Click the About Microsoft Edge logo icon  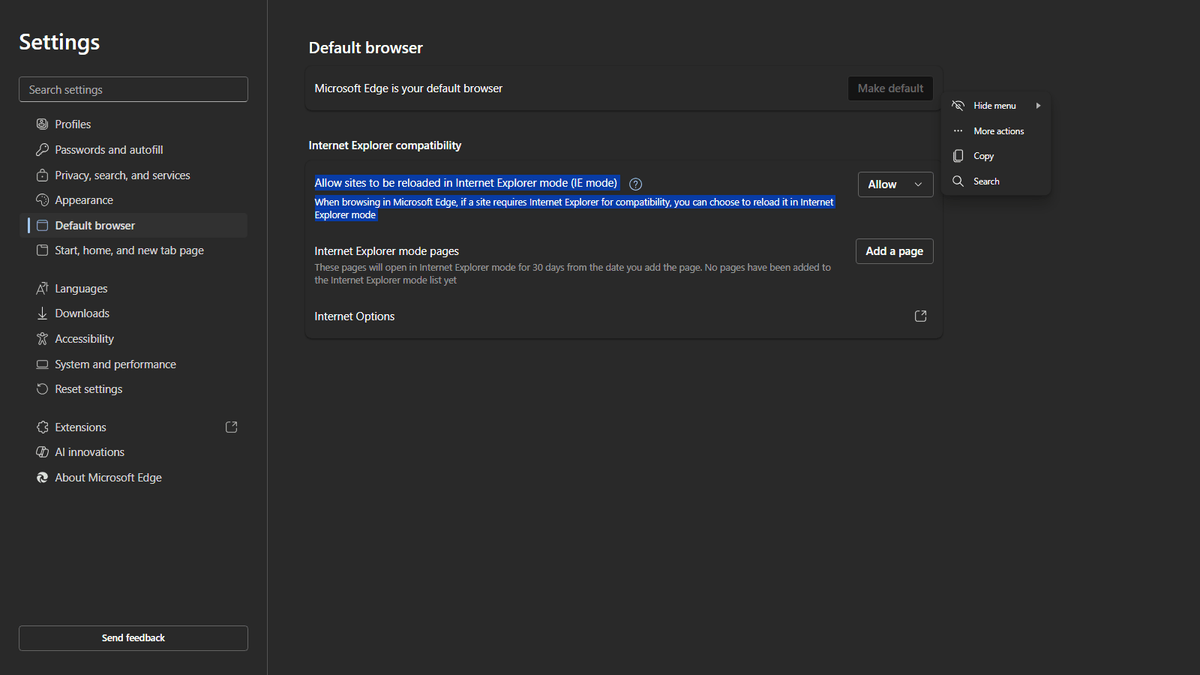(x=42, y=478)
